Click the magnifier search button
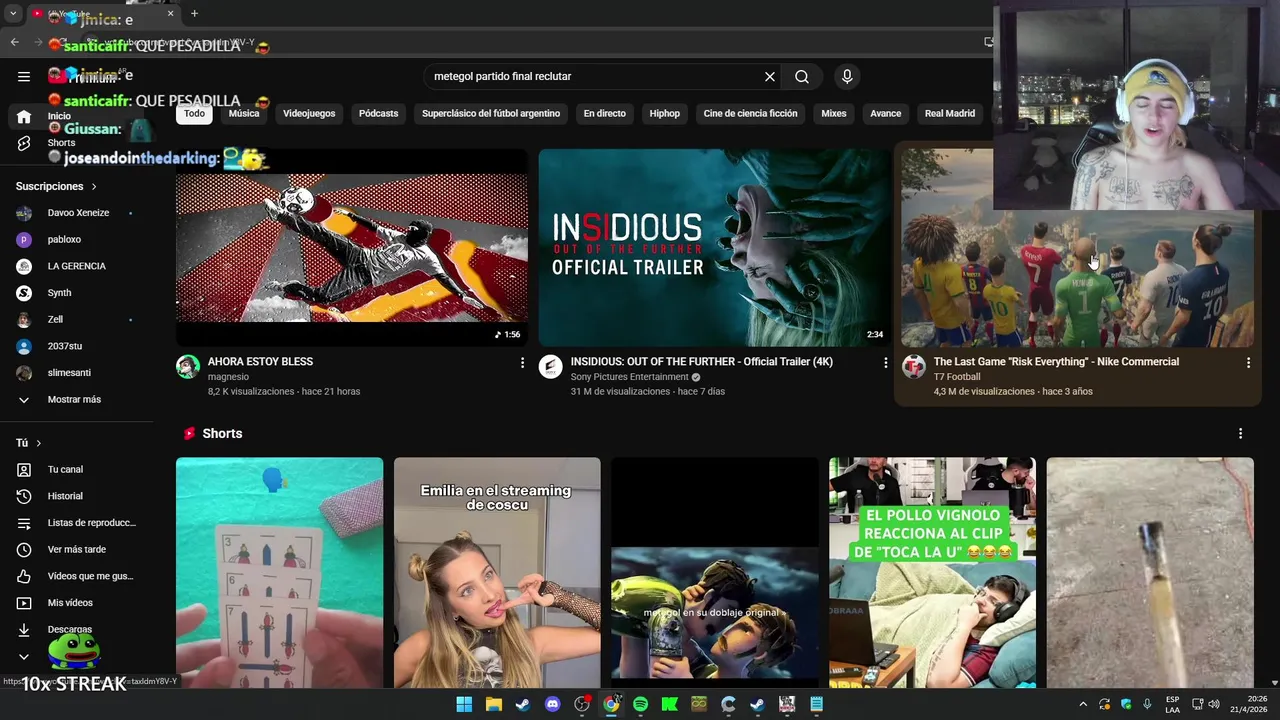The height and width of the screenshot is (720, 1280). pos(802,76)
